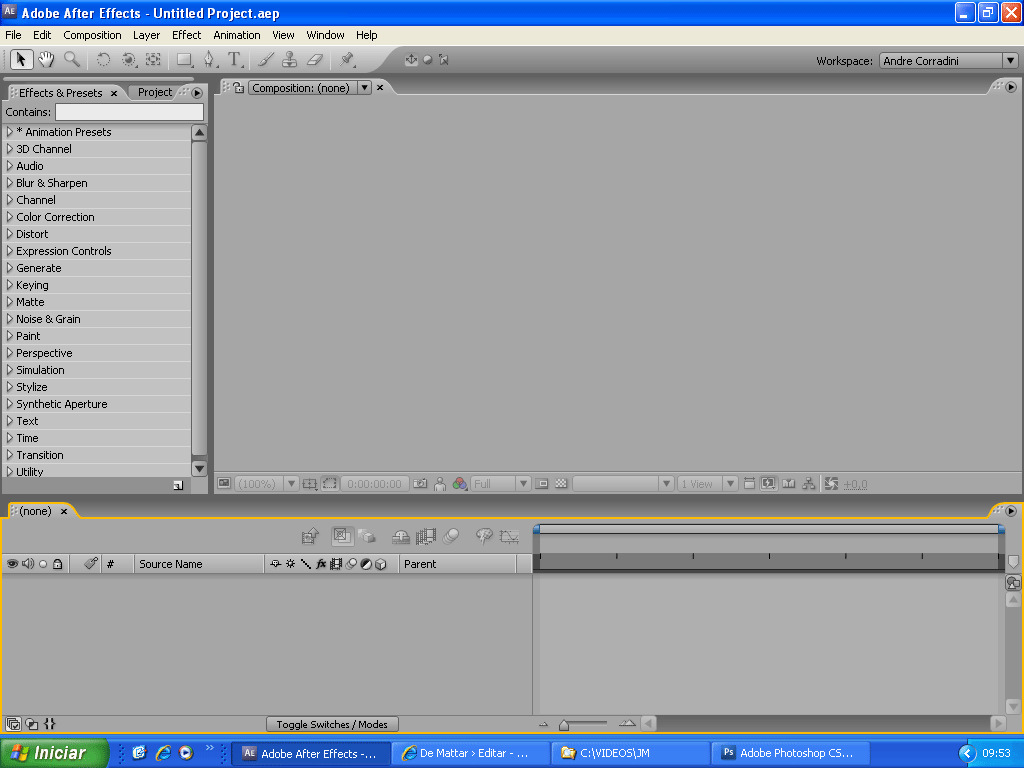Image resolution: width=1024 pixels, height=768 pixels.
Task: Click the create new preset icon in Effects panel
Action: coord(178,485)
